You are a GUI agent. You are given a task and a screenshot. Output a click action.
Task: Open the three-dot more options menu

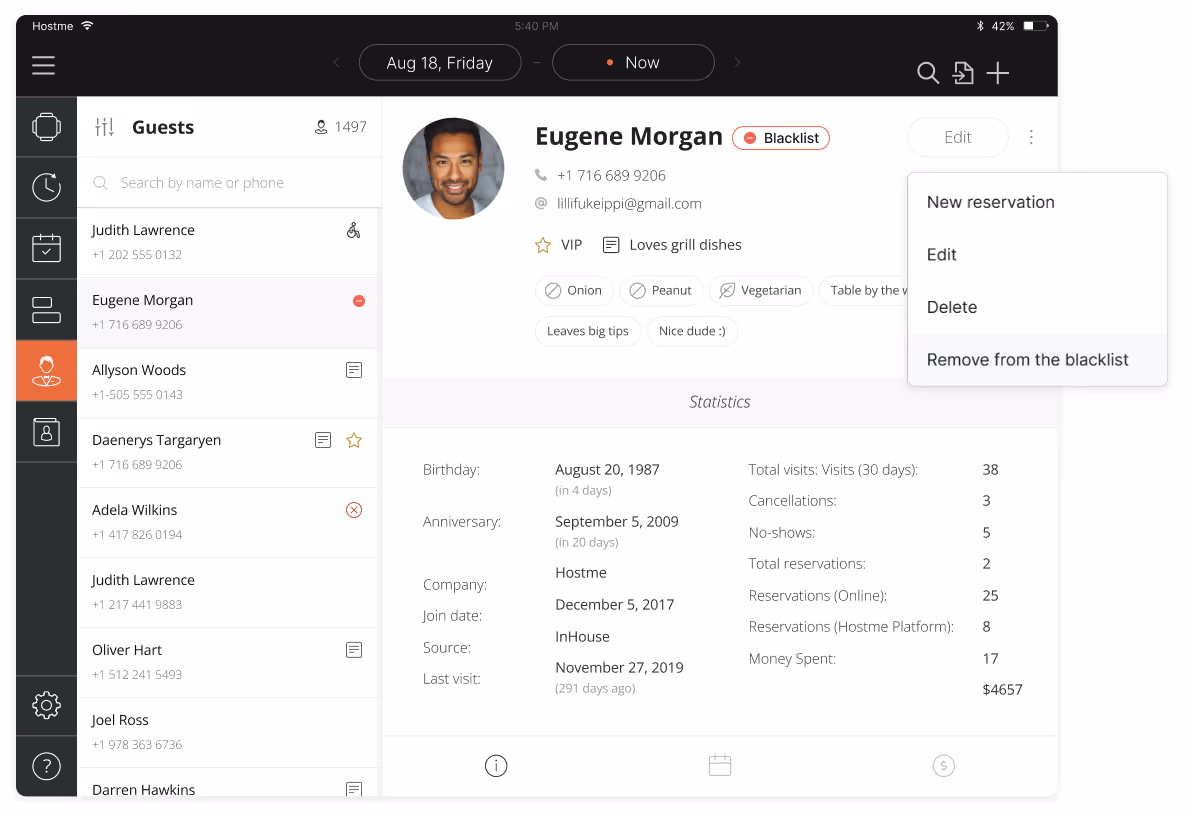tap(1031, 137)
